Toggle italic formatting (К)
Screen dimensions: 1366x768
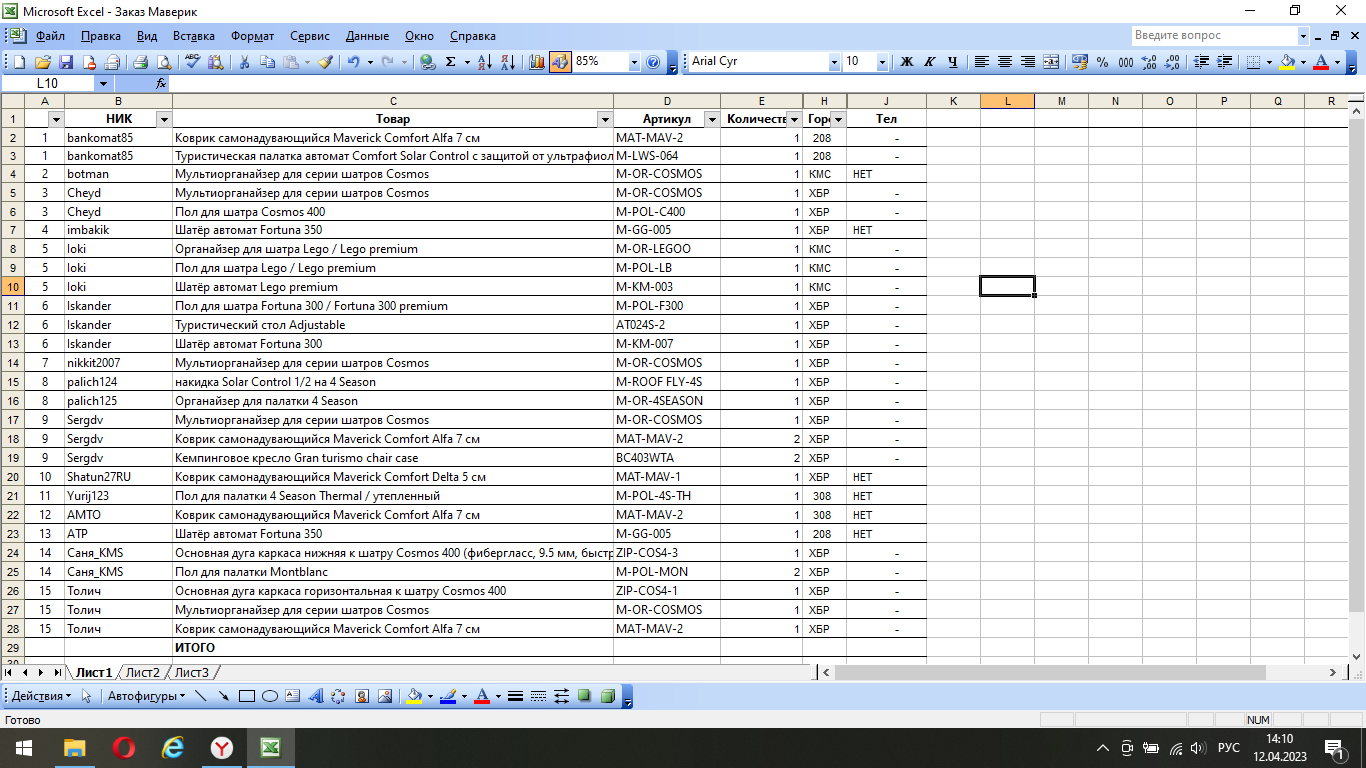pos(930,62)
